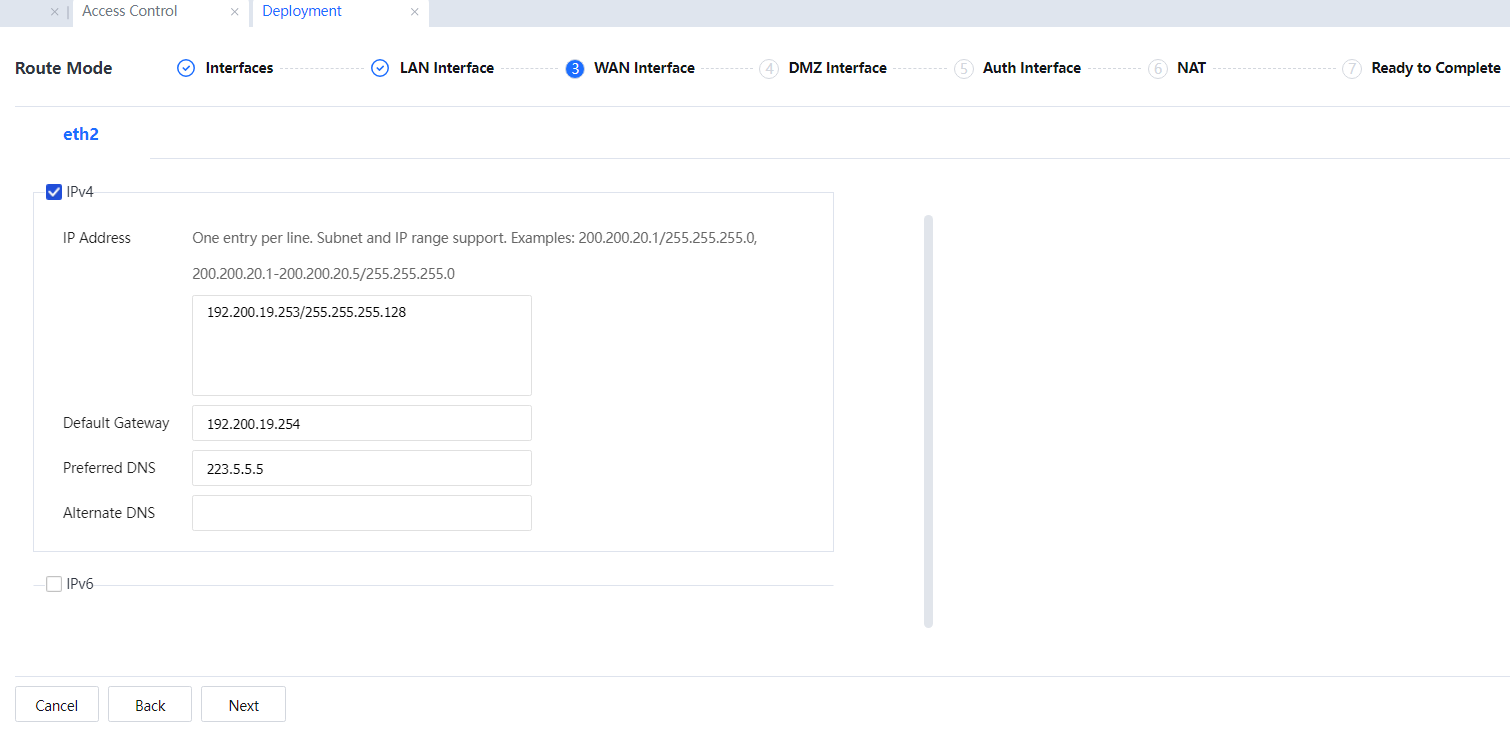Click the LAN Interface step checkmark icon
Image resolution: width=1510 pixels, height=732 pixels.
pyautogui.click(x=380, y=68)
